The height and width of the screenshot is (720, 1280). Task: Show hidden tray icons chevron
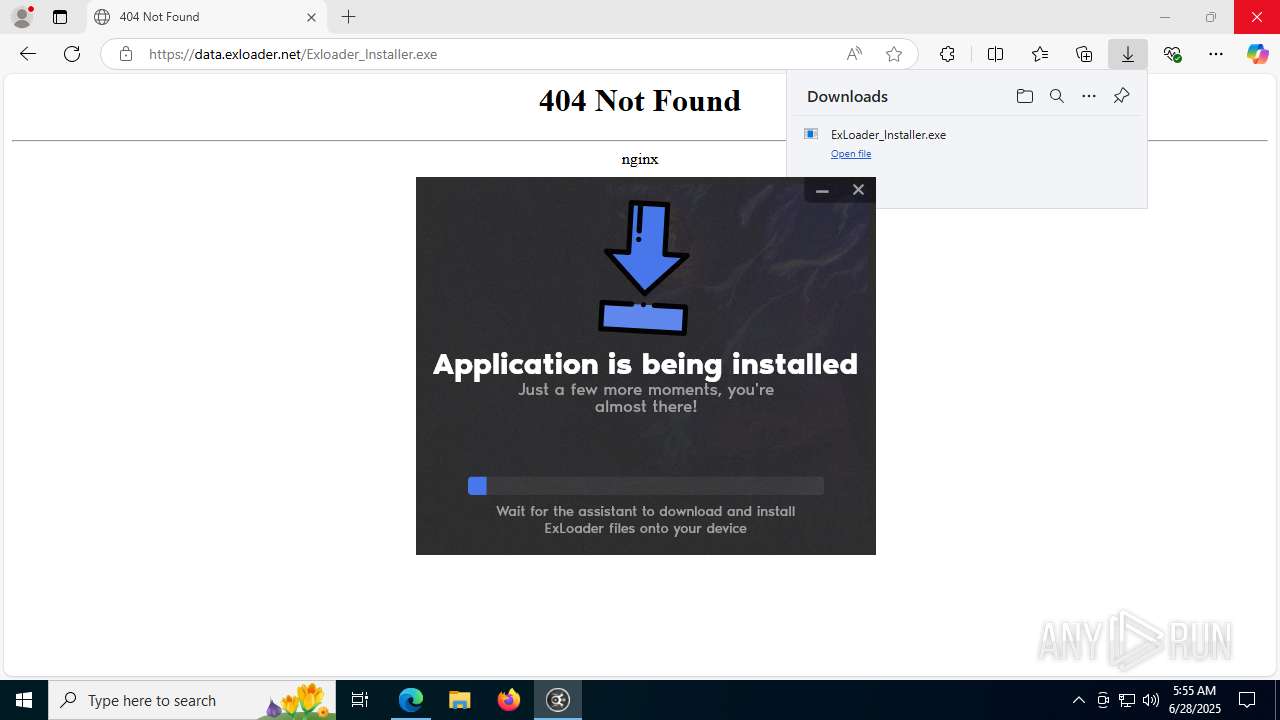(1078, 700)
